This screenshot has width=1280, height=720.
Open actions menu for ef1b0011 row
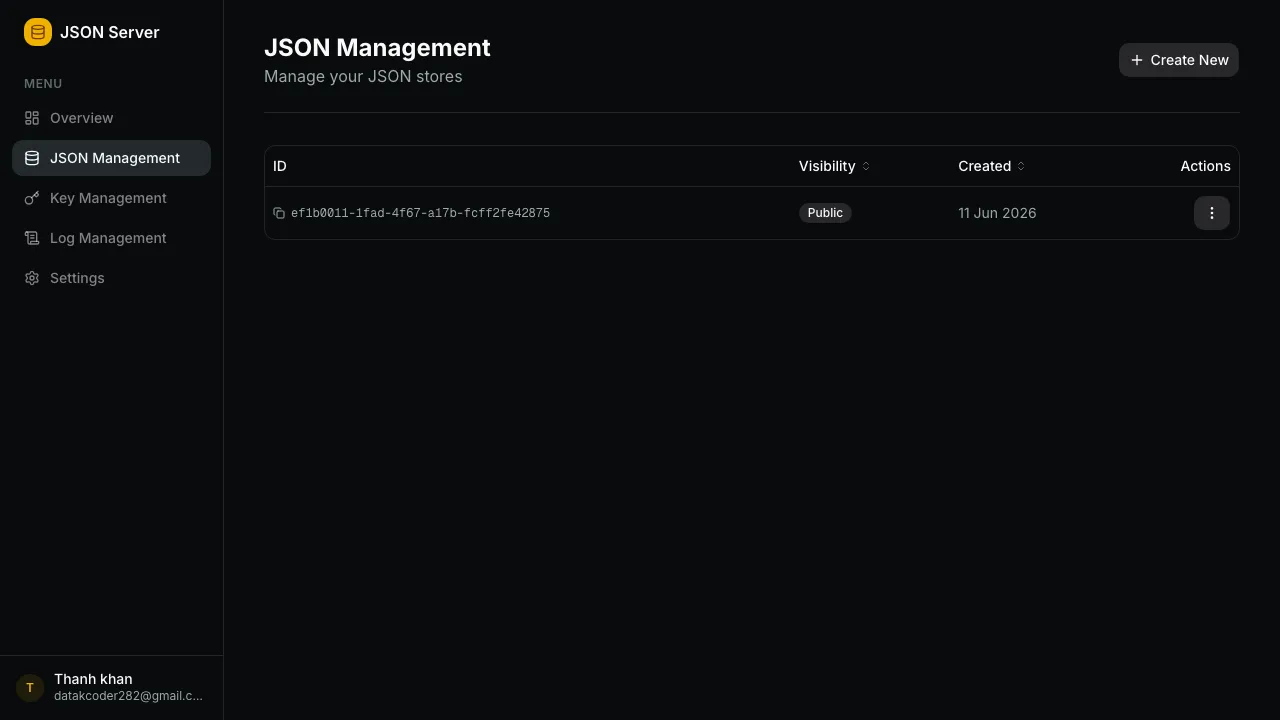[1212, 213]
